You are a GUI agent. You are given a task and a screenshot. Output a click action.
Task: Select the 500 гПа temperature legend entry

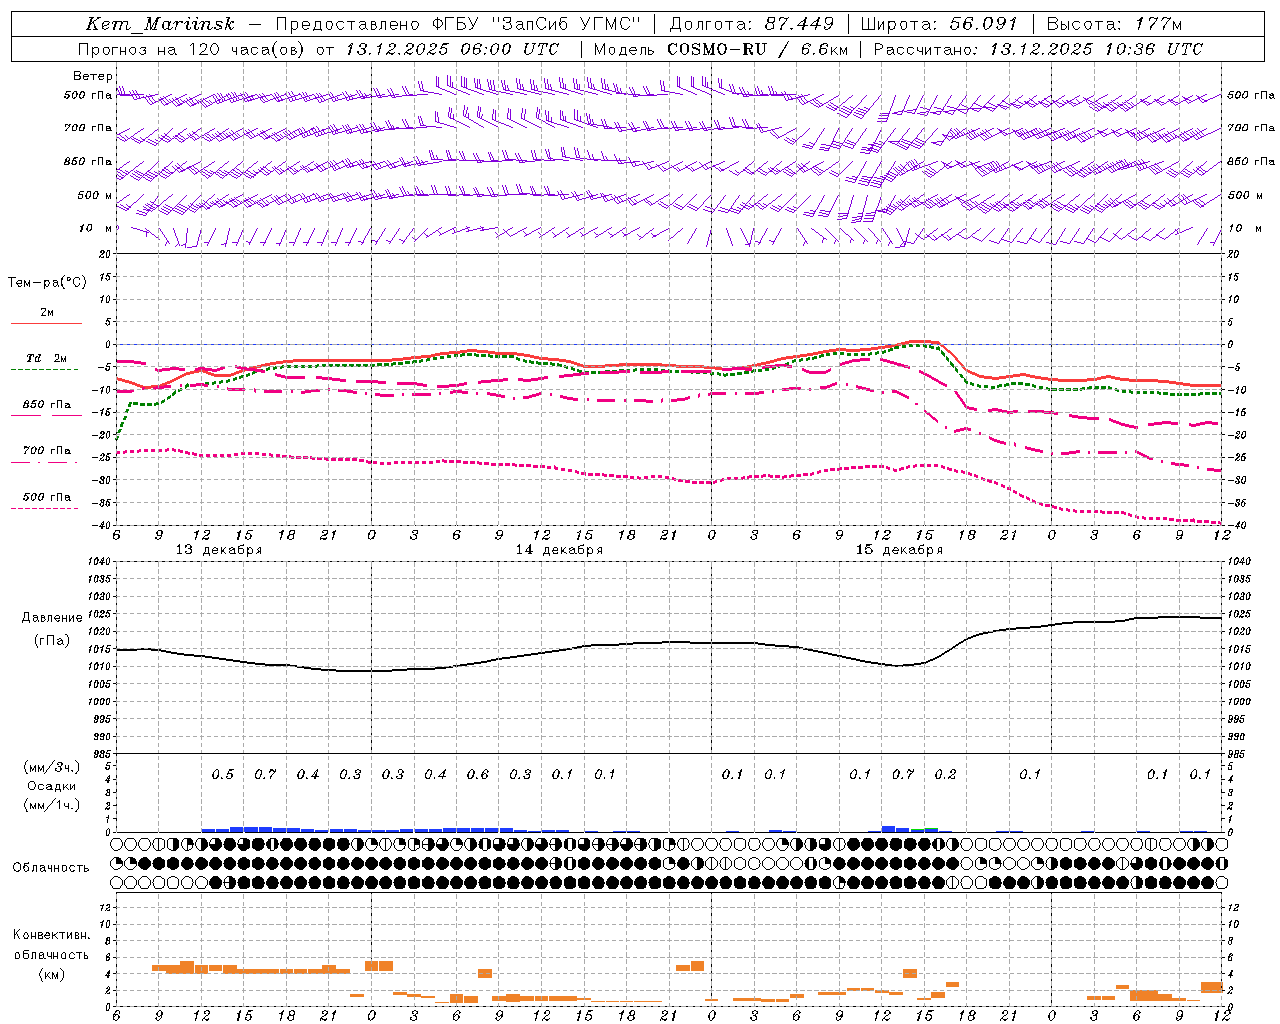47,497
